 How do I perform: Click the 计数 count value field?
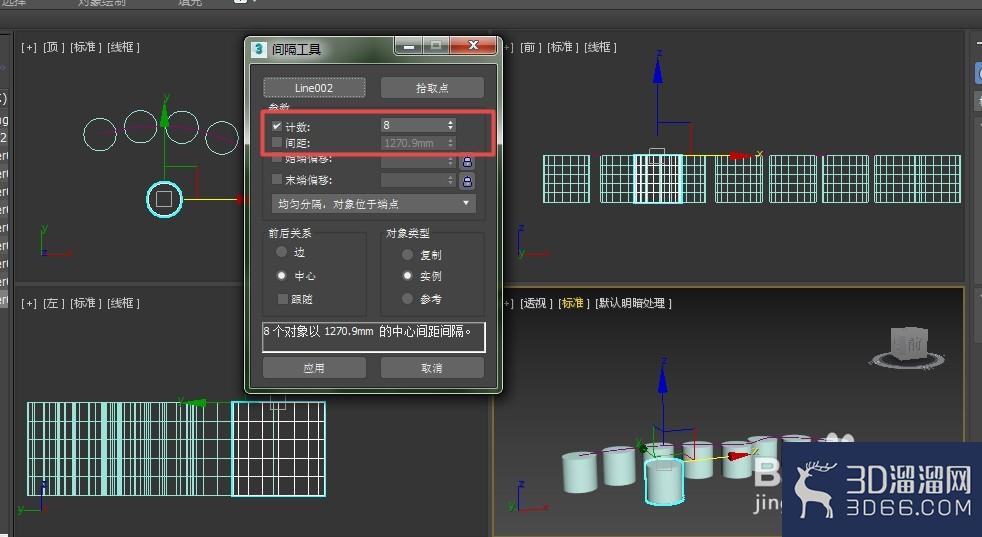coord(413,125)
